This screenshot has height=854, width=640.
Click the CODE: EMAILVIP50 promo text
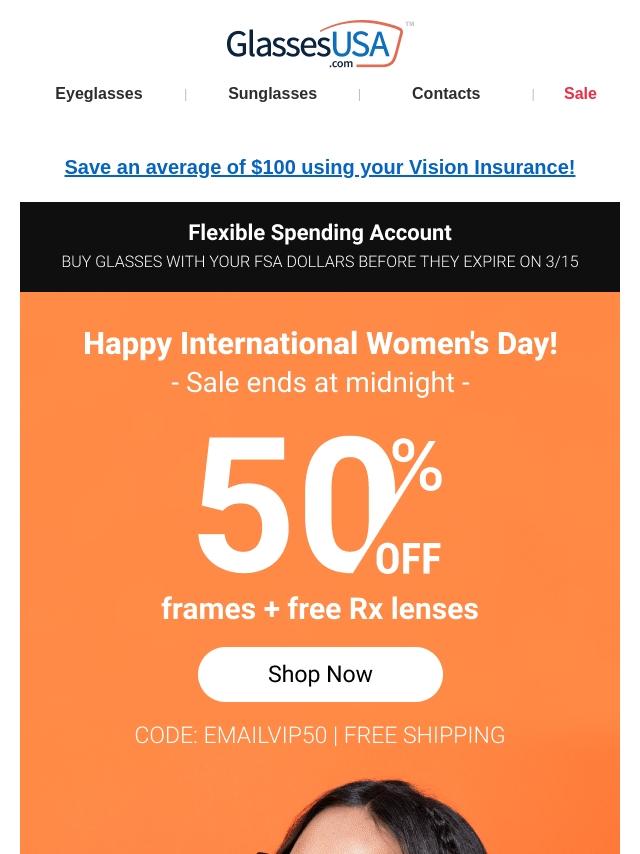(x=230, y=735)
